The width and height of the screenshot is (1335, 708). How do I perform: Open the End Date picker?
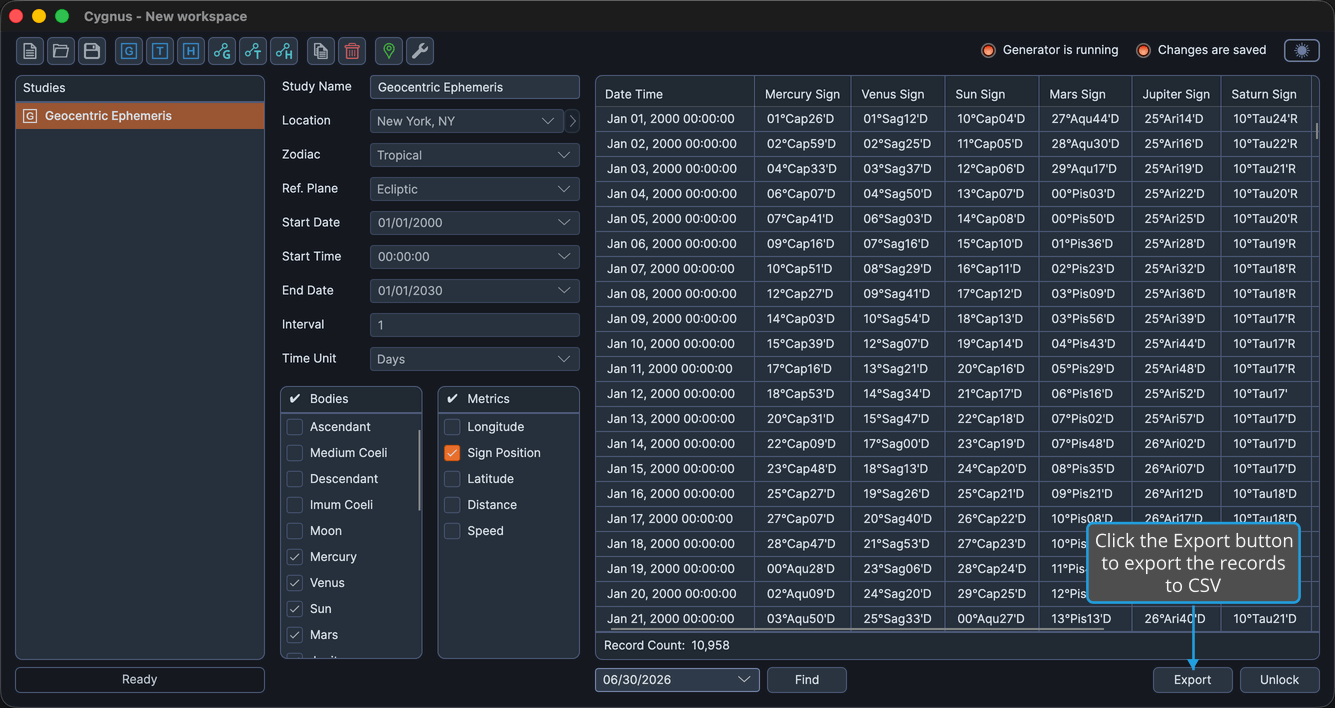[x=475, y=291]
